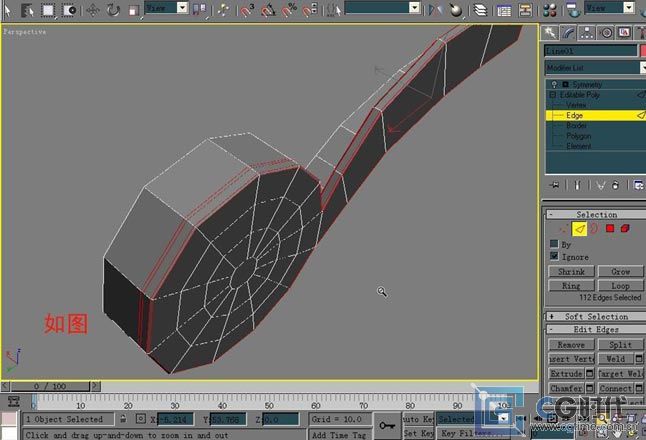The image size is (646, 440).
Task: Collapse the Editable Poly tree node
Action: point(553,95)
